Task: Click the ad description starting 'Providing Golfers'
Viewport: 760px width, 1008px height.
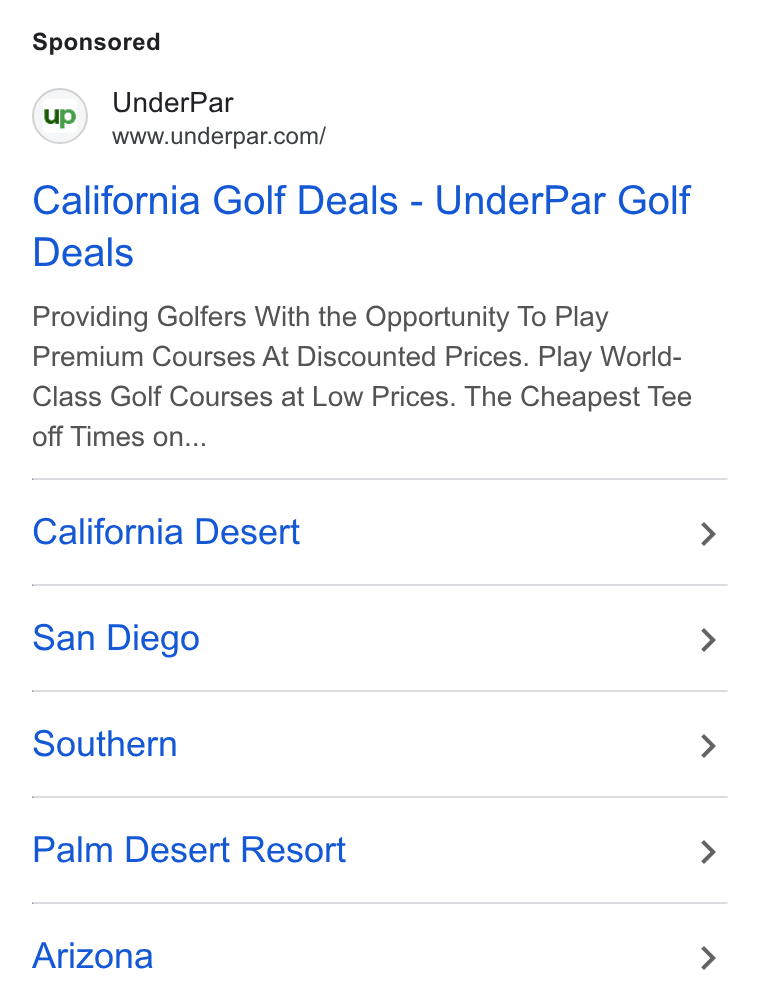Action: click(x=362, y=377)
